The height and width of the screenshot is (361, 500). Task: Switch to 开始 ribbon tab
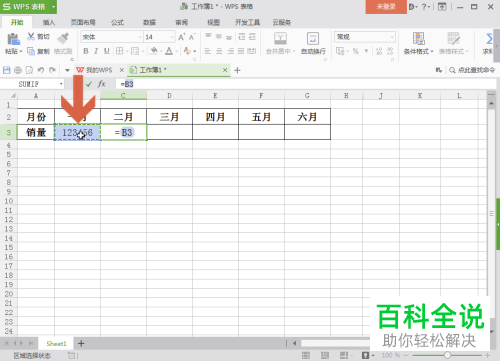(17, 22)
